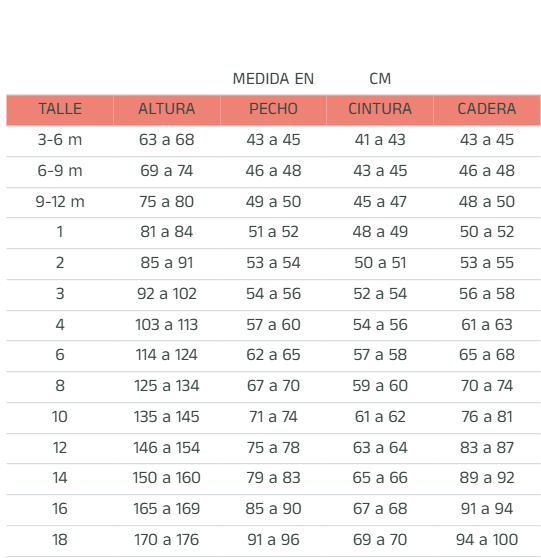Select the 9-12 m size label

coord(60,201)
